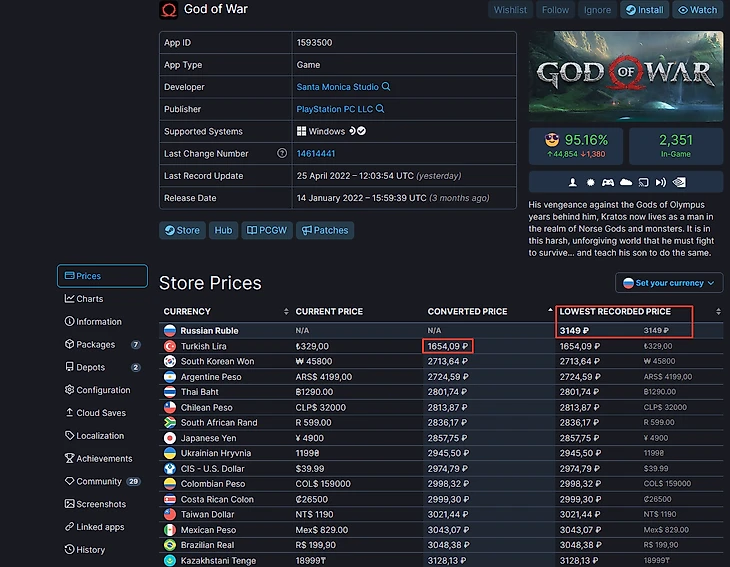This screenshot has width=730, height=567.
Task: Click the God of War omega app icon
Action: pyautogui.click(x=169, y=10)
